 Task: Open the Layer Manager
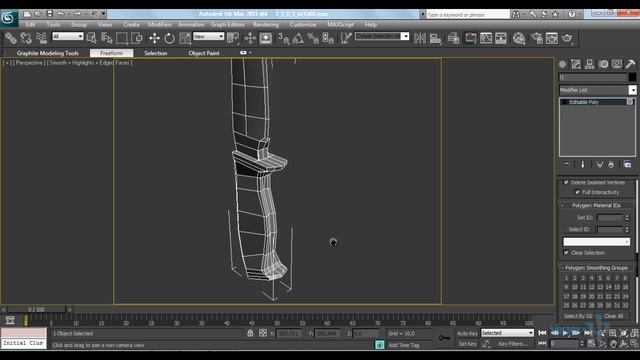(453, 38)
